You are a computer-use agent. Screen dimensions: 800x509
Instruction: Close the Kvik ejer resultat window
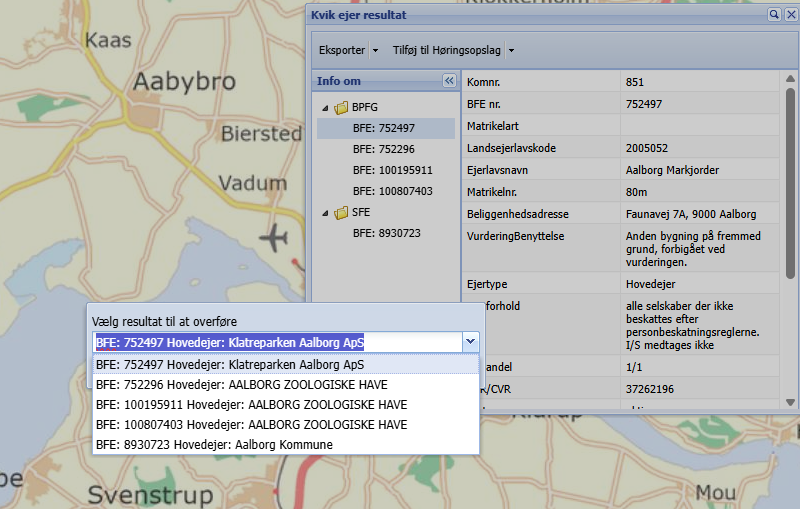[x=789, y=15]
